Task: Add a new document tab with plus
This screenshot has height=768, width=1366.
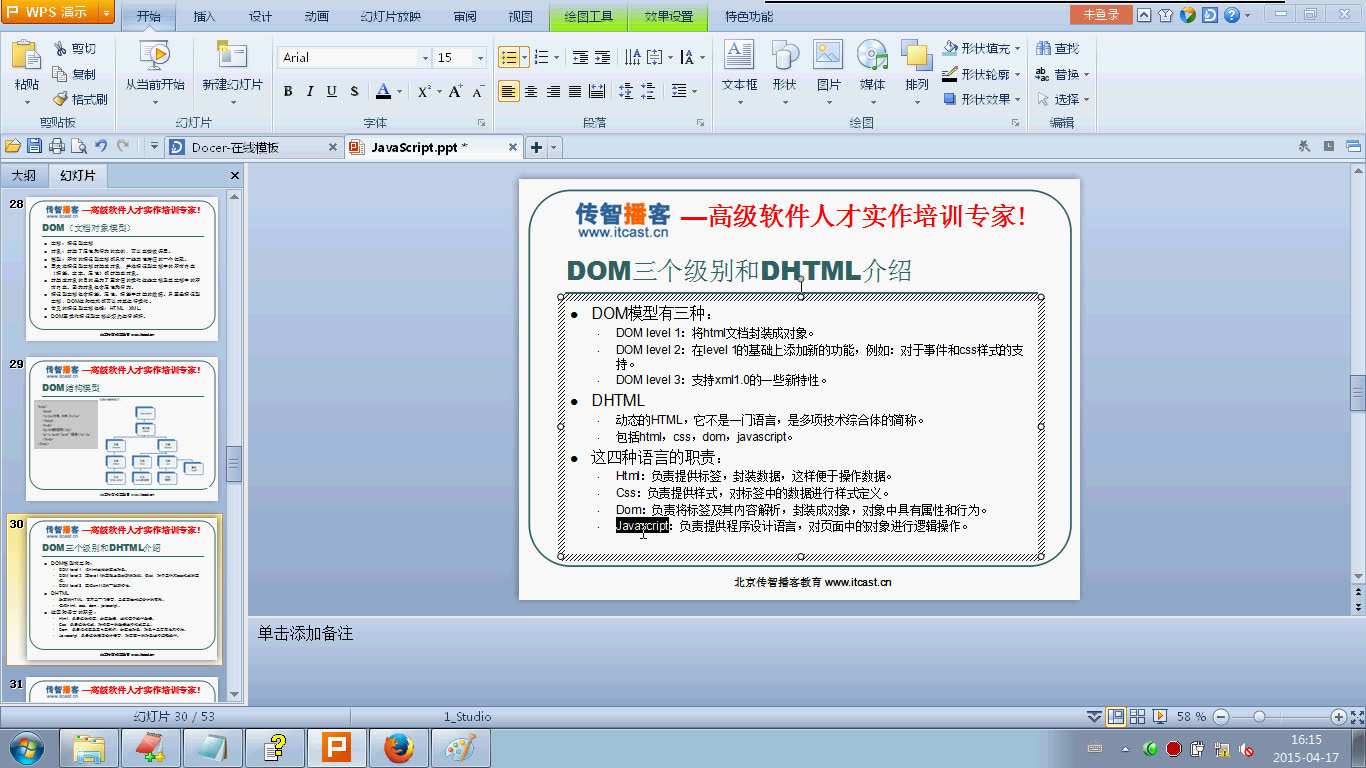Action: tap(536, 147)
